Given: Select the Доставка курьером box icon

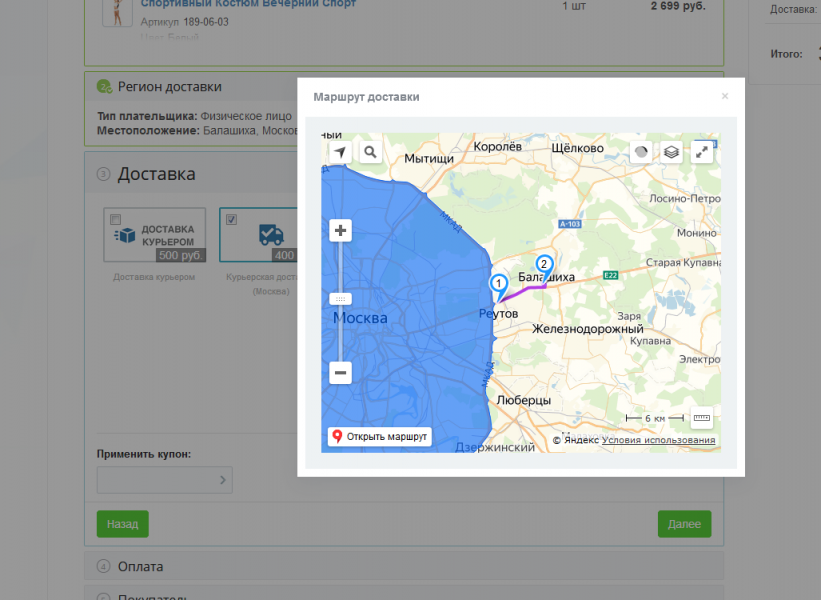Looking at the screenshot, I should point(125,235).
